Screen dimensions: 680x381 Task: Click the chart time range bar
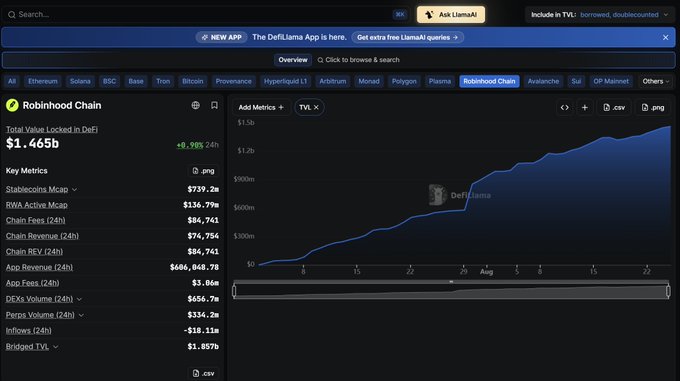(451, 291)
